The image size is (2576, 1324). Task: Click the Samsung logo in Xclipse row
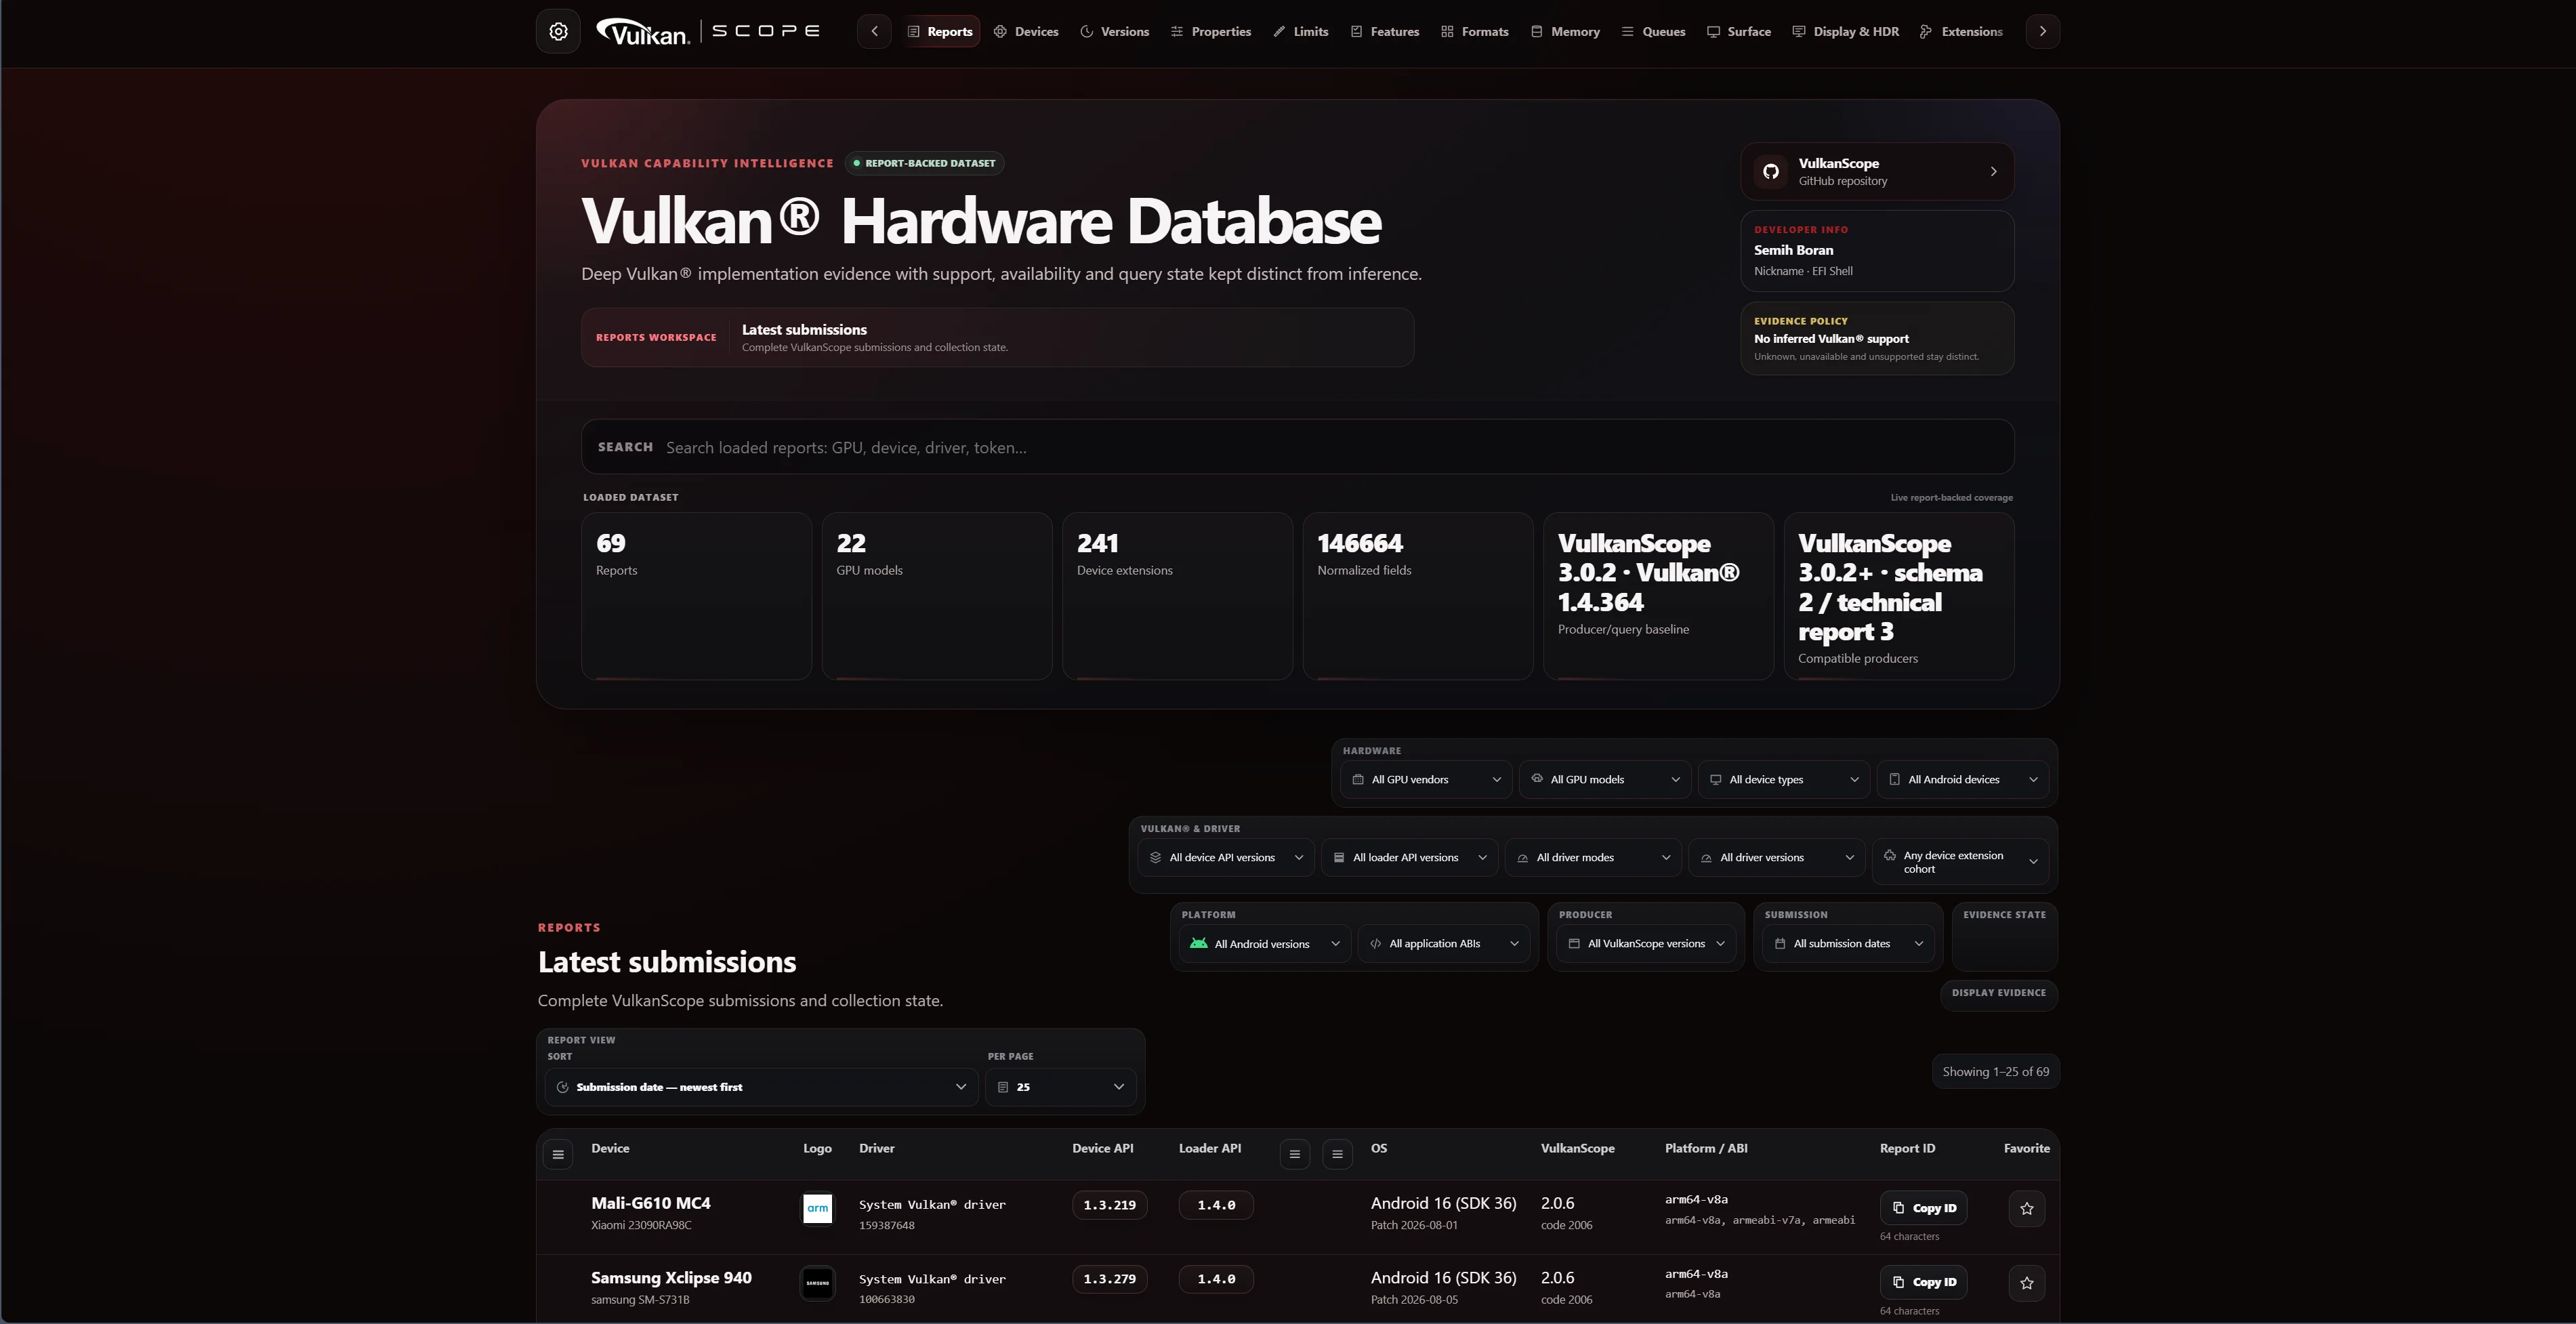(817, 1283)
